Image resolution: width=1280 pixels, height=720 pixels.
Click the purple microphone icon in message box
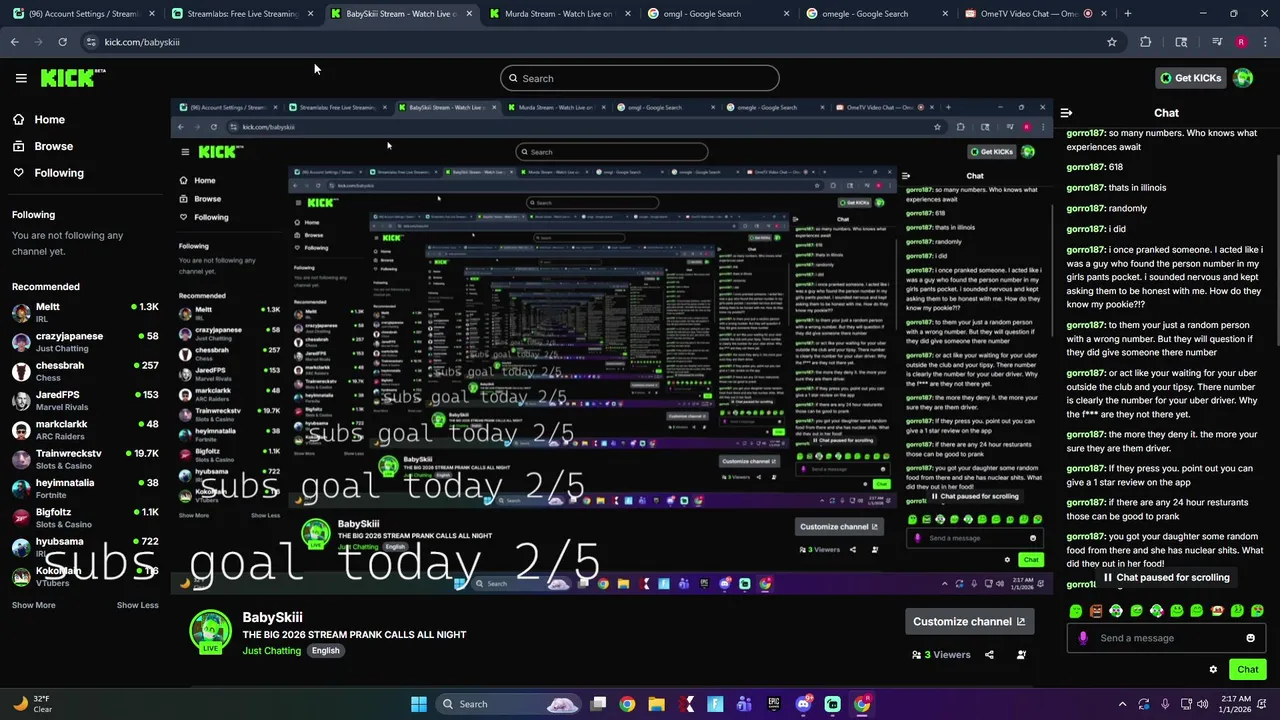(1083, 638)
